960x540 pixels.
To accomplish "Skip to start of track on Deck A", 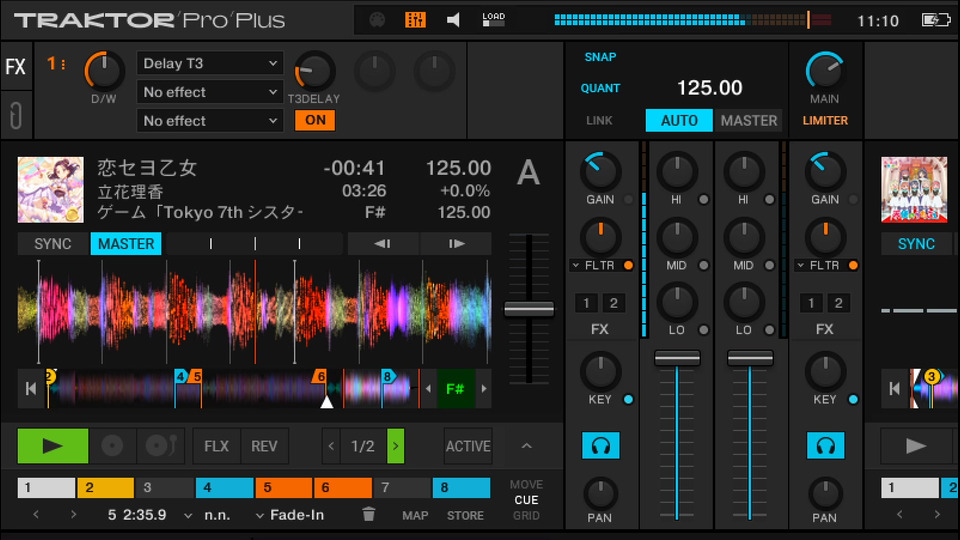I will pos(31,388).
